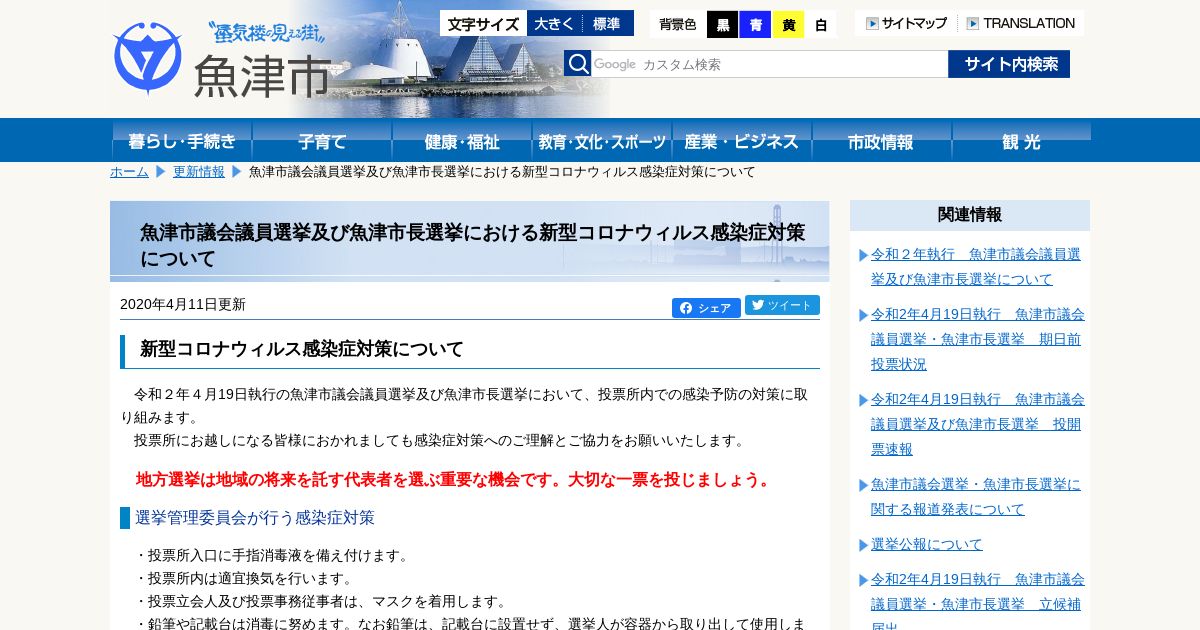Viewport: 1200px width, 630px height.
Task: Open the TRANSLATION page link
Action: (x=1021, y=23)
